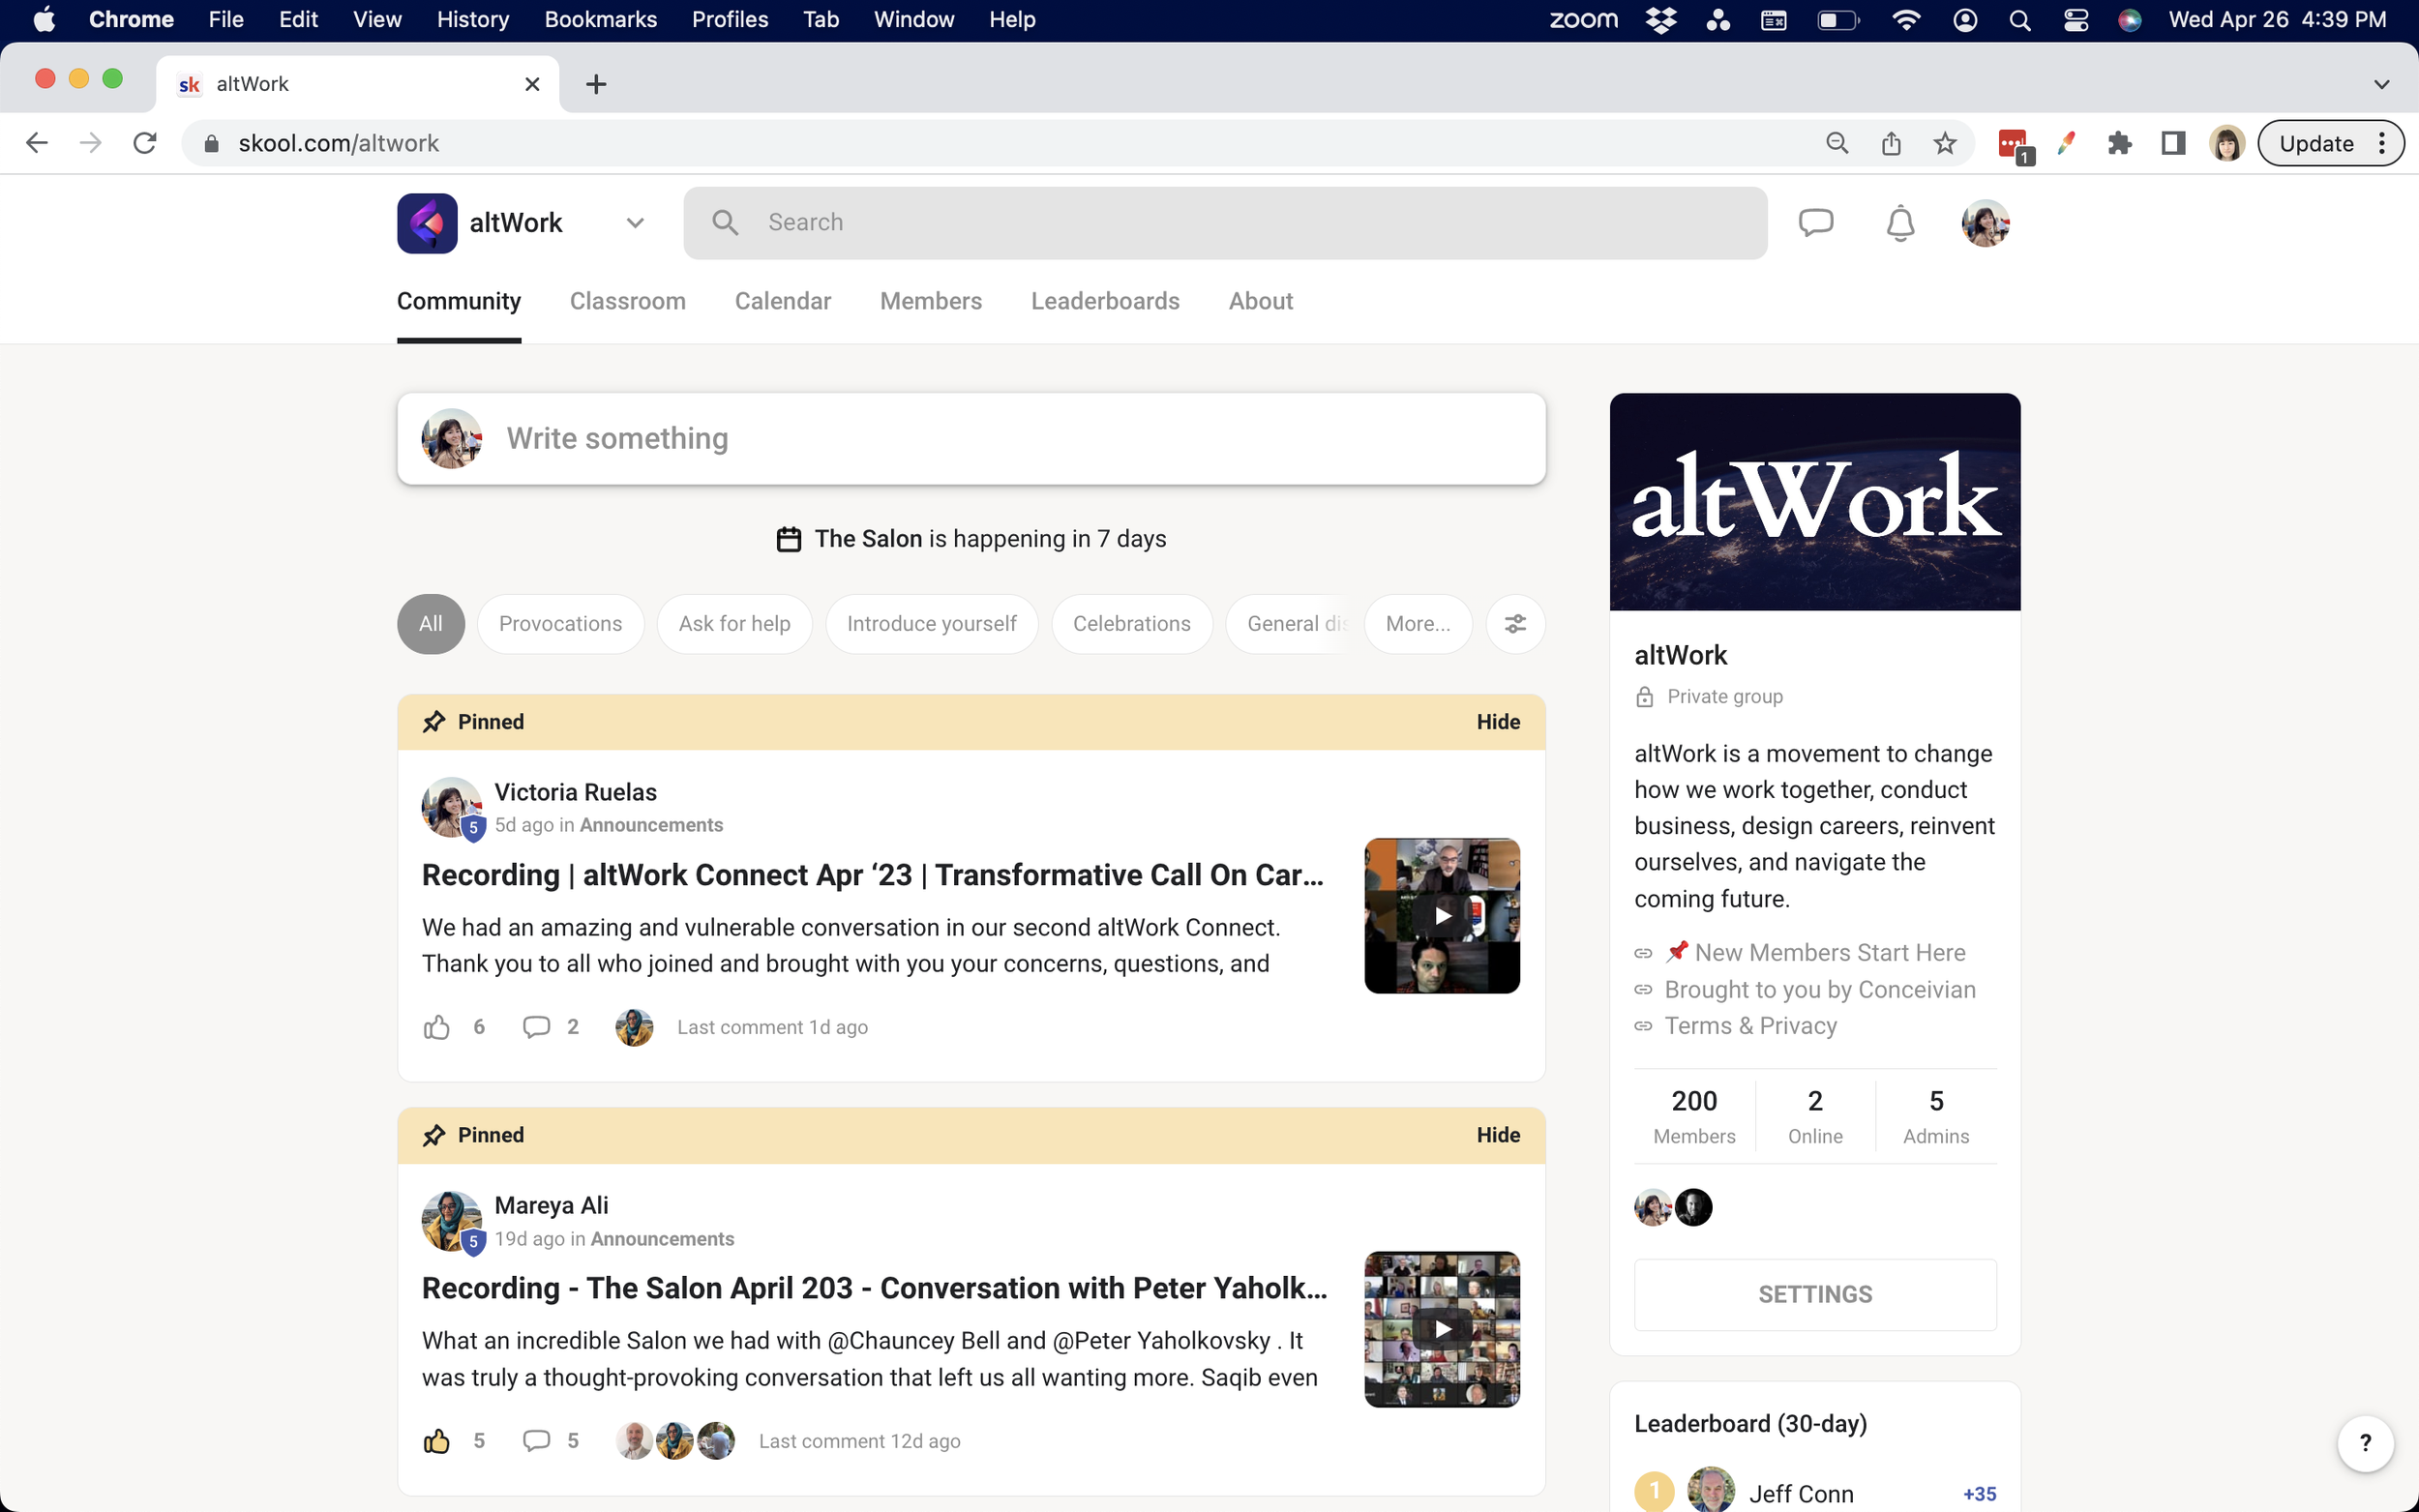
Task: Like Victoria Ruelas's pinned post
Action: tap(437, 1027)
